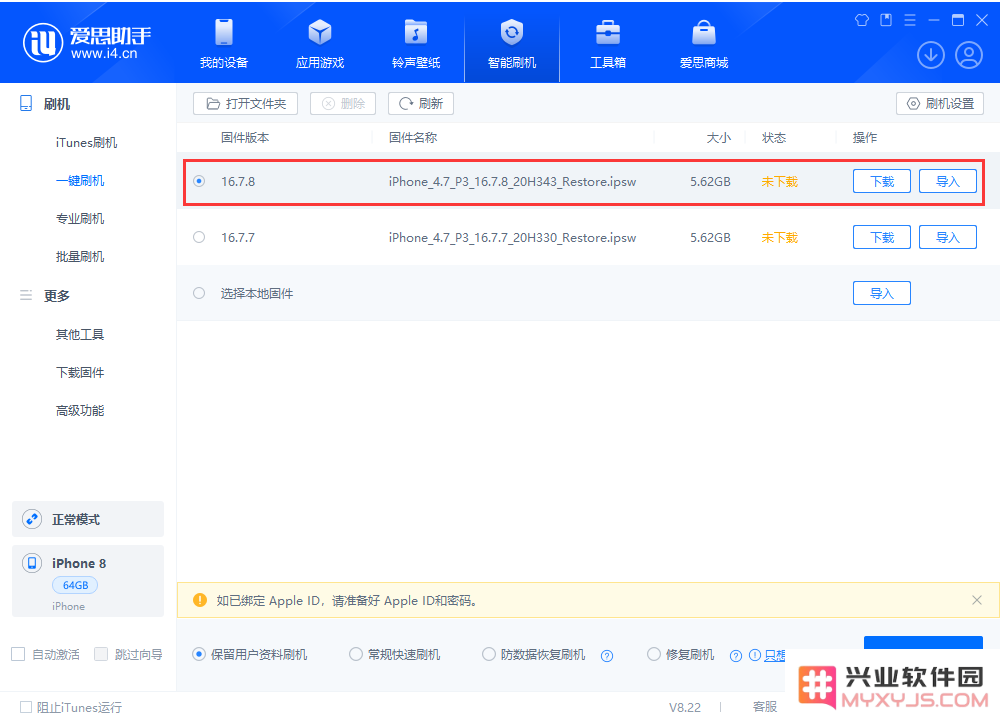
Task: Select 专业刷机 in sidebar
Action: [x=80, y=219]
